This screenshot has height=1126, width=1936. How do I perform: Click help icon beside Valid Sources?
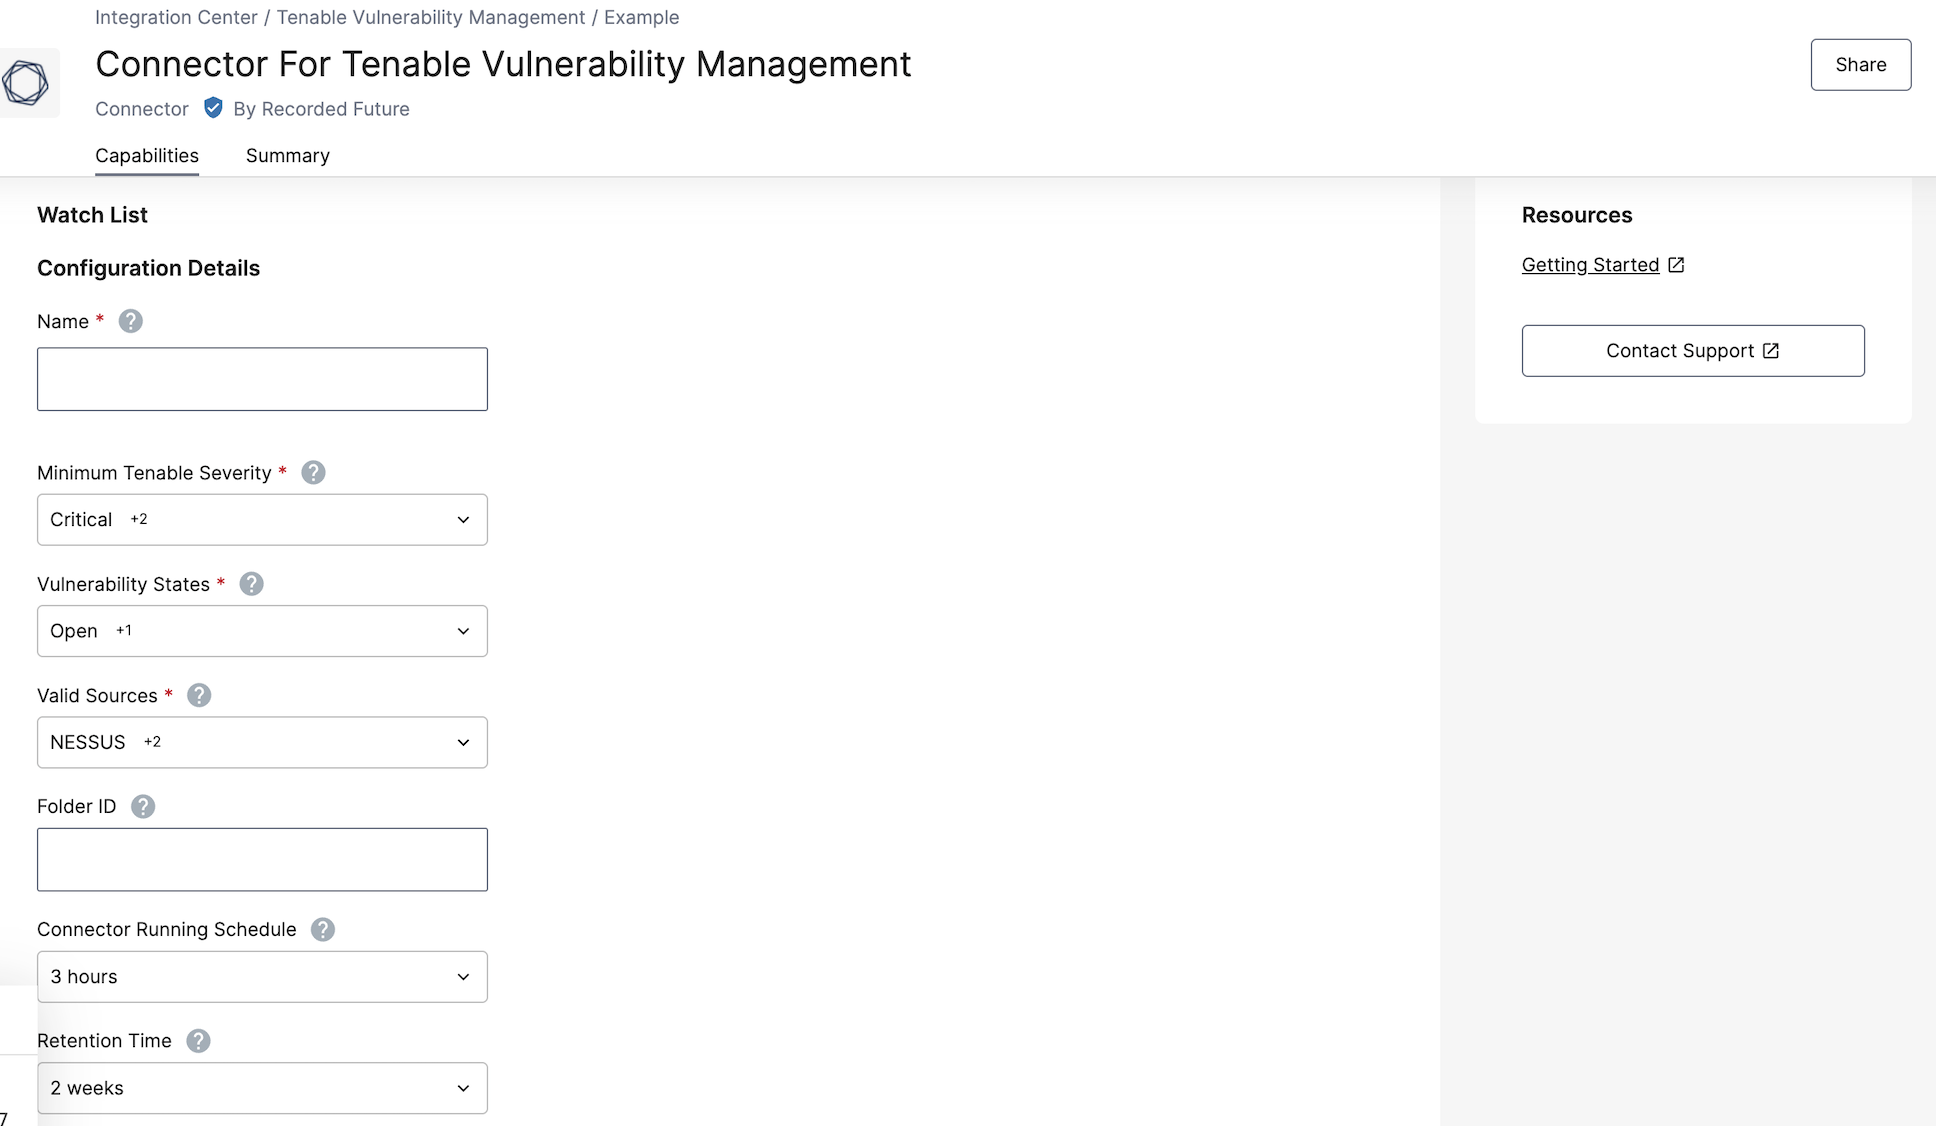click(199, 695)
